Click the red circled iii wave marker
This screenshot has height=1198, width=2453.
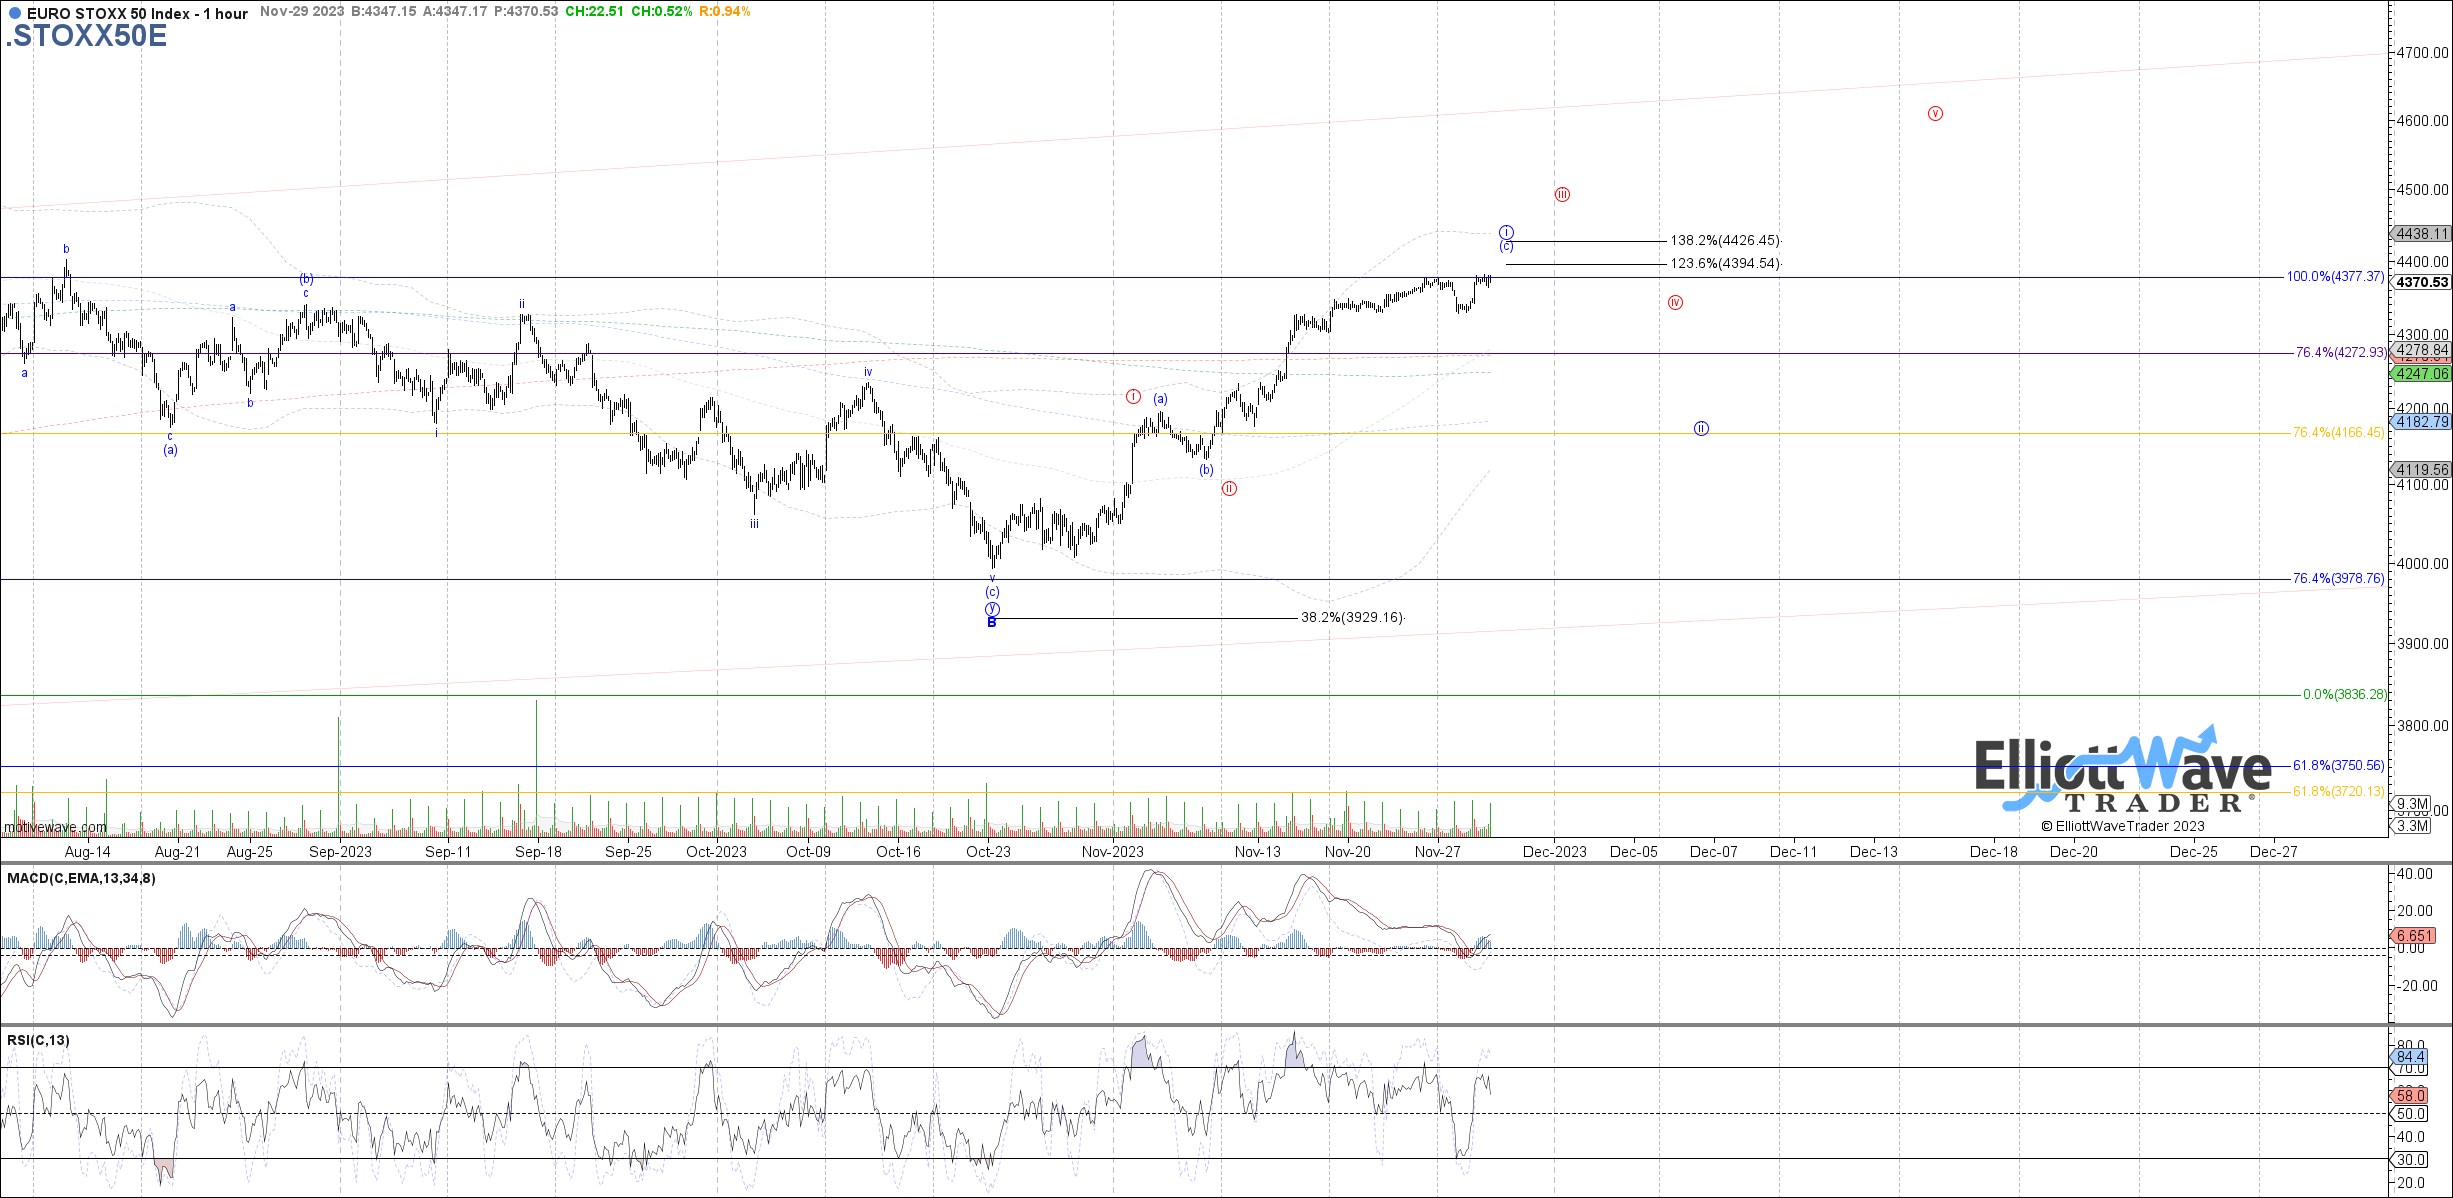coord(1562,195)
